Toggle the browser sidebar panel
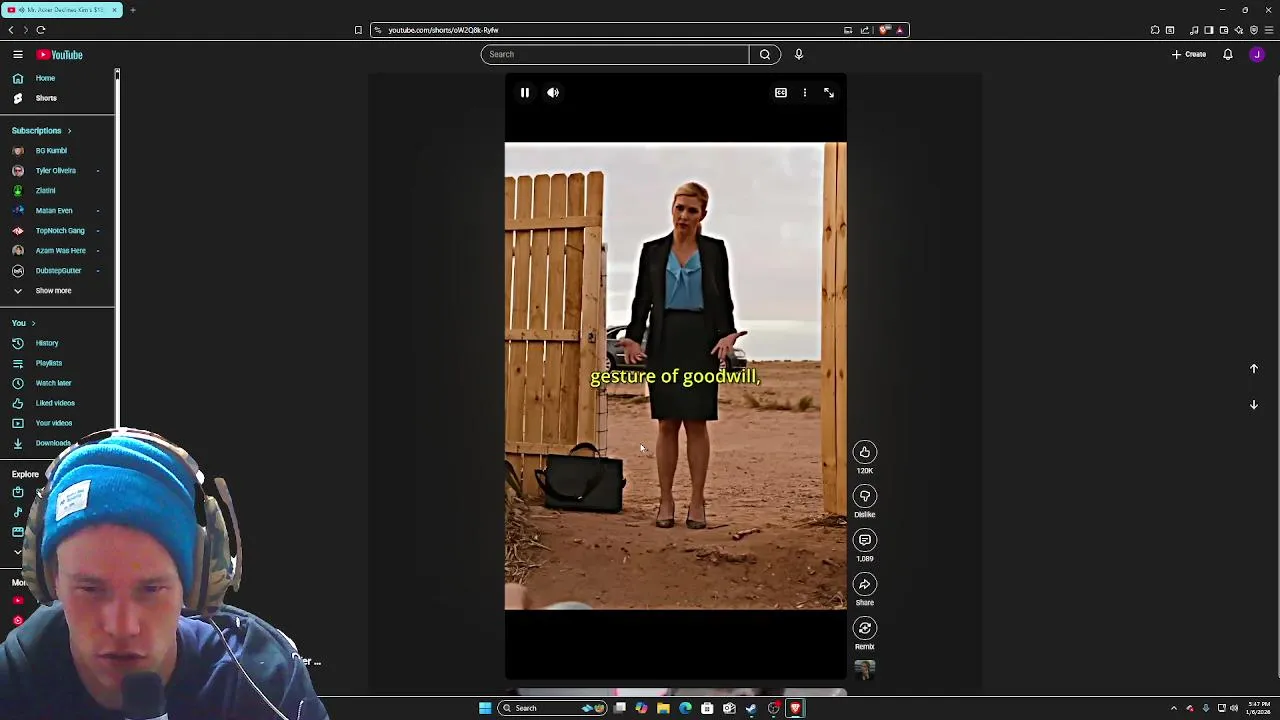The image size is (1280, 720). pyautogui.click(x=1209, y=30)
